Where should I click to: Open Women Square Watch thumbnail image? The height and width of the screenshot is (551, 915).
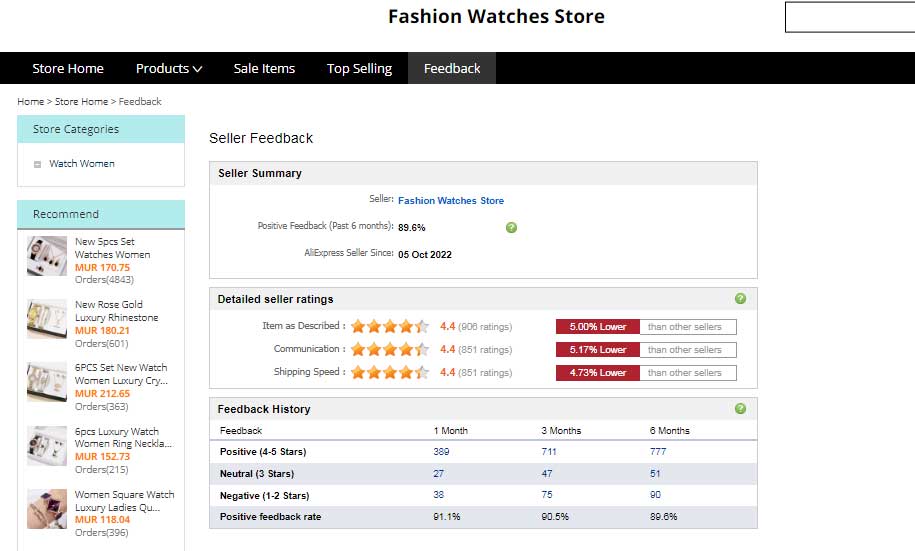(x=47, y=508)
